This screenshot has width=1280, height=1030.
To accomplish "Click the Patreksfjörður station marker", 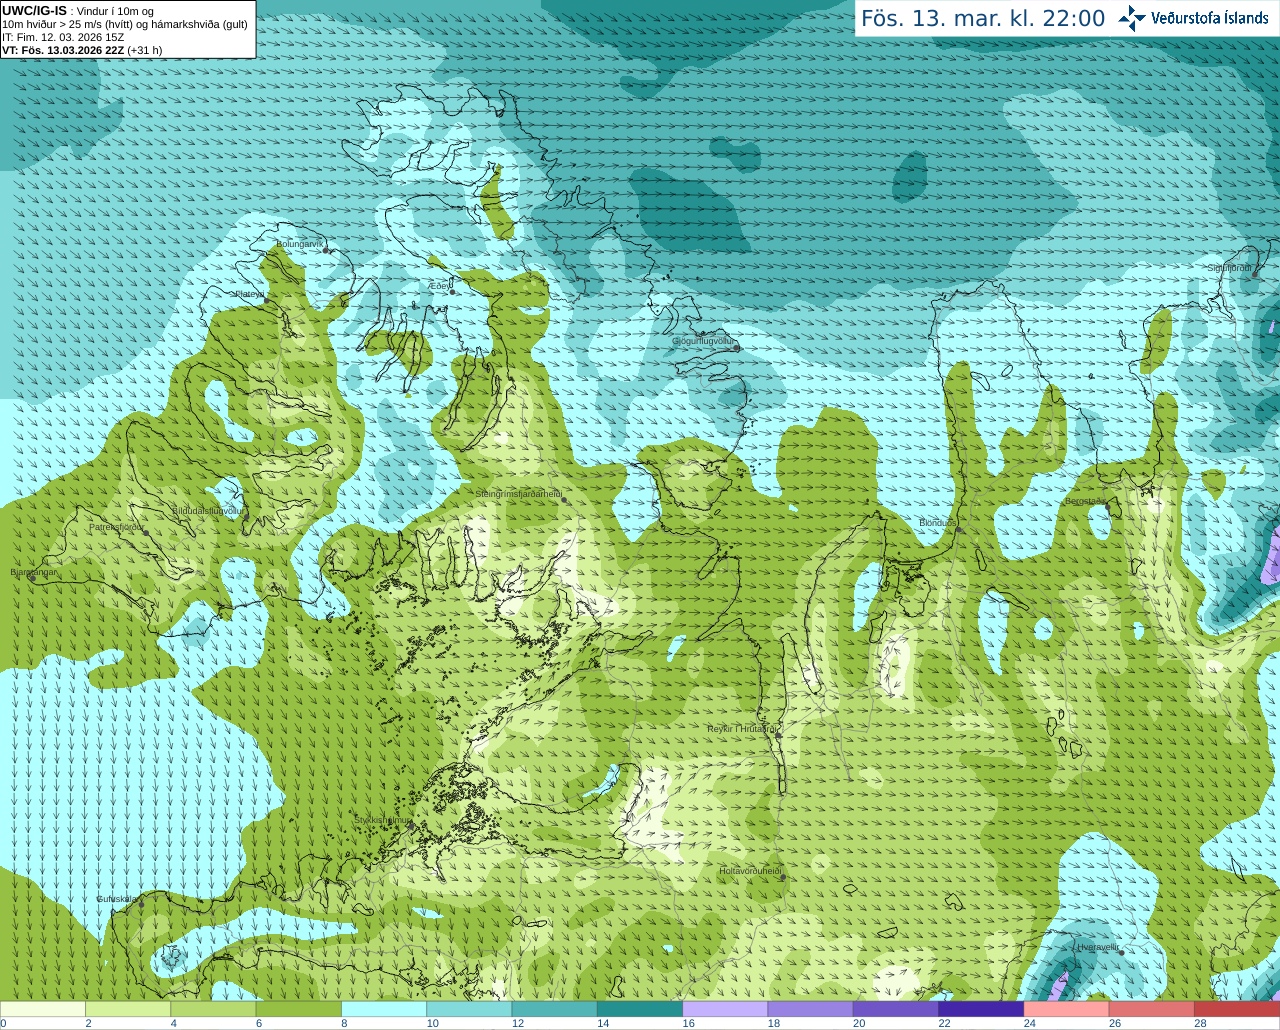I will point(146,533).
